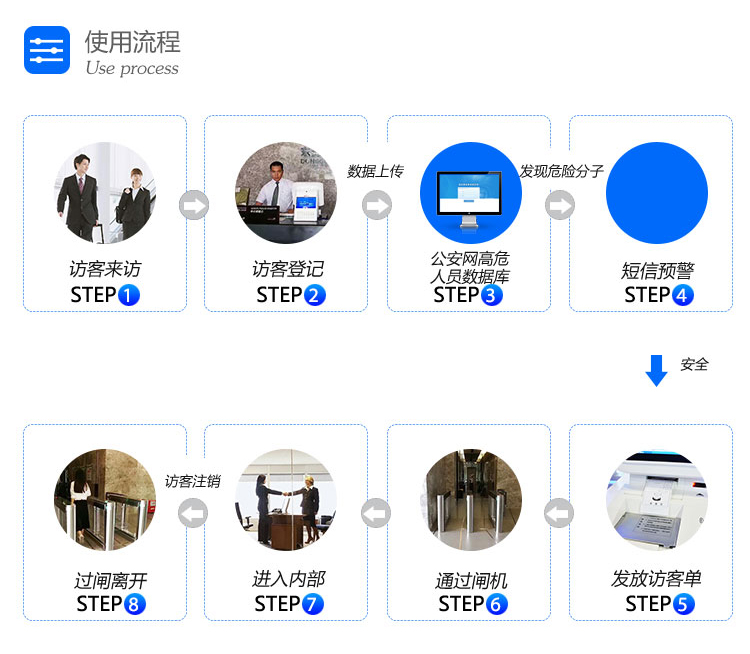
Task: Open the 通过闸机 turnstile photo
Action: coord(471,500)
